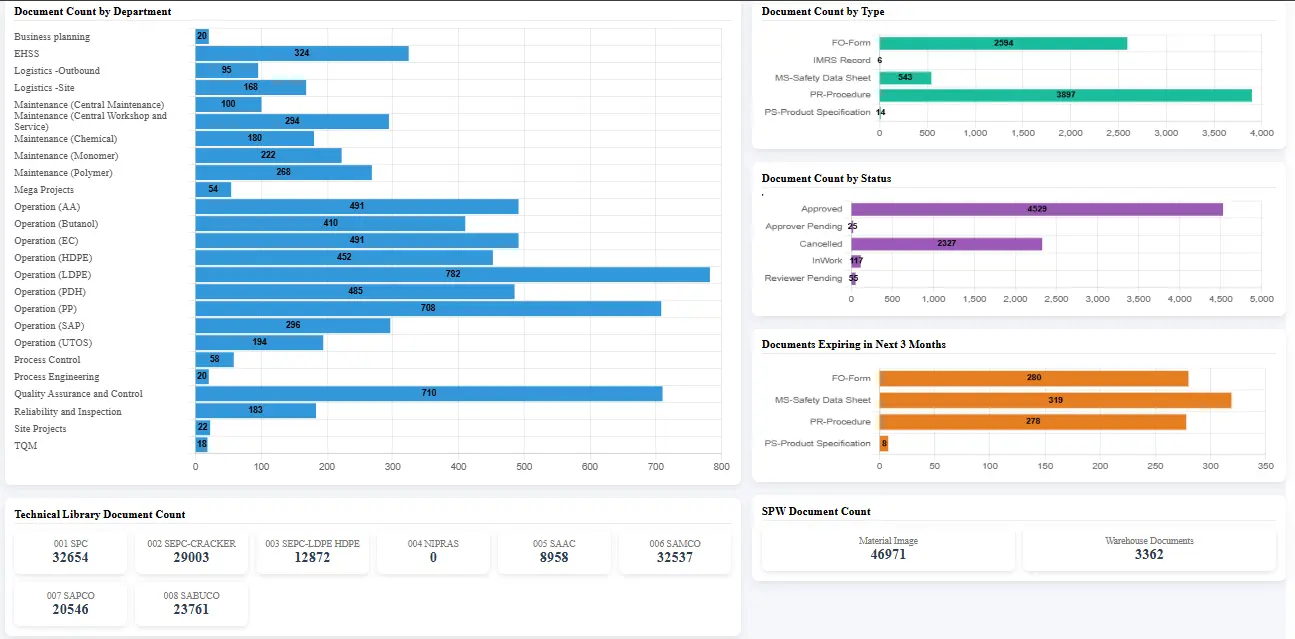Click the EHSS department bar
The height and width of the screenshot is (639, 1295).
point(302,53)
